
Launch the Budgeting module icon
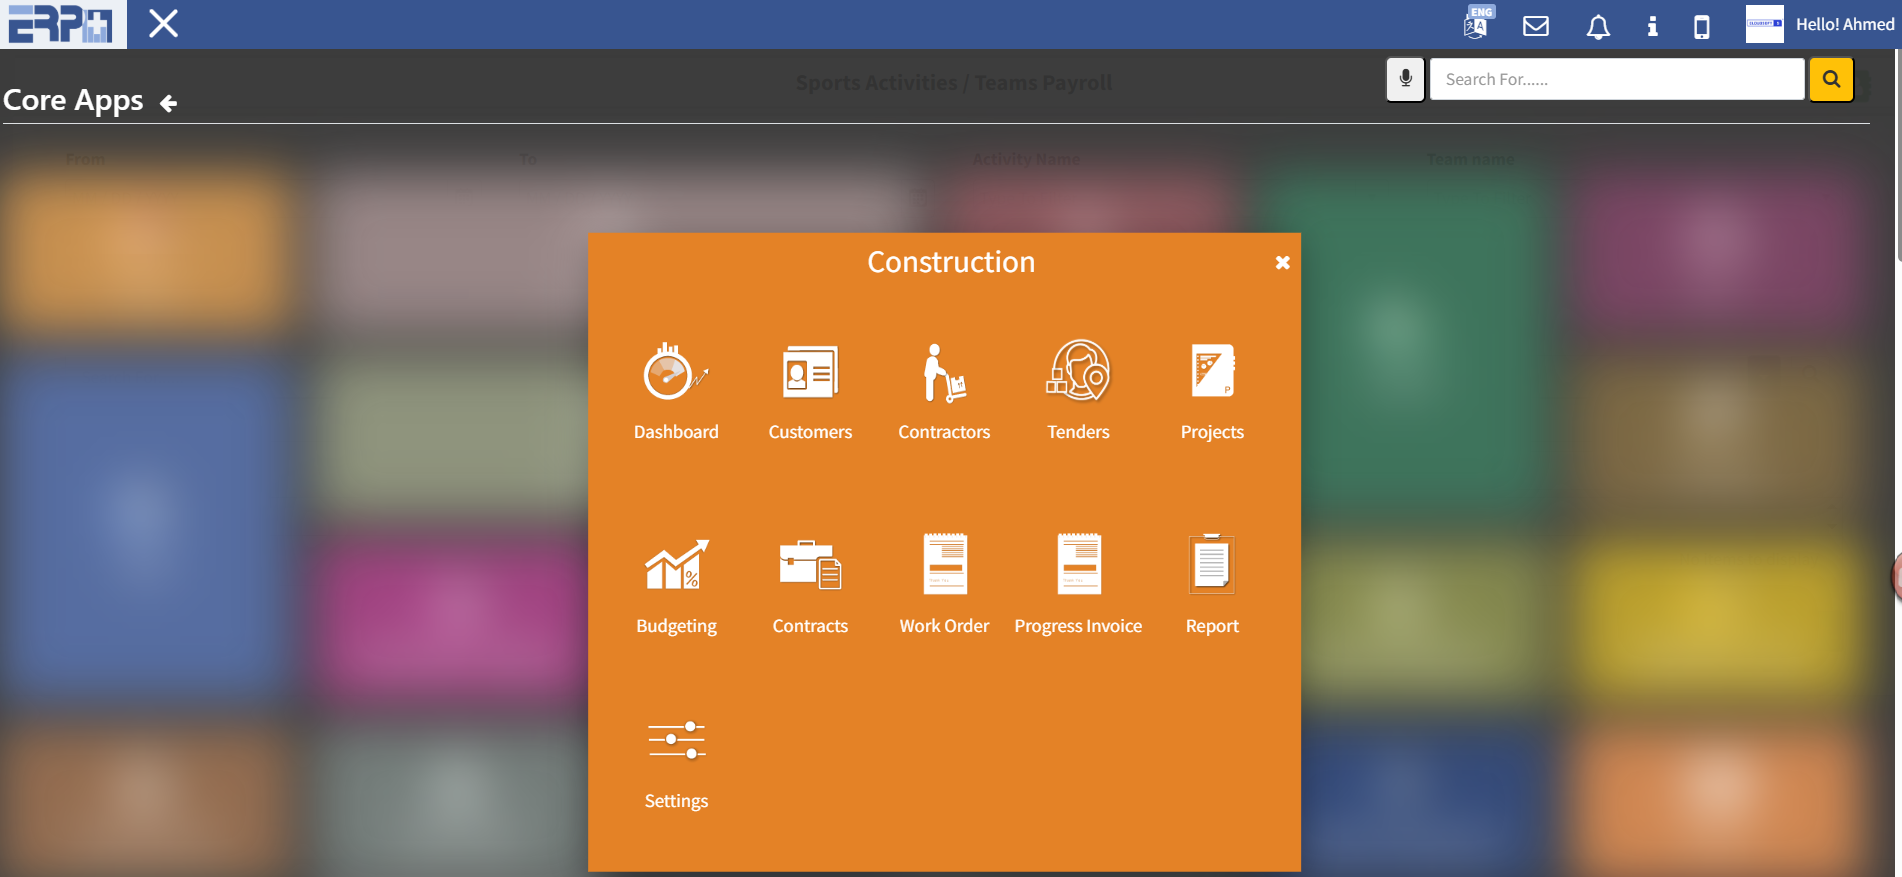pos(676,565)
